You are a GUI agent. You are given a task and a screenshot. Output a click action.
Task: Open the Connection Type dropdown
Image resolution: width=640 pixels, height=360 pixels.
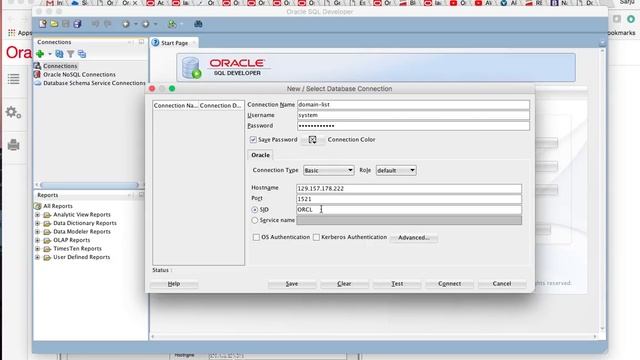329,170
